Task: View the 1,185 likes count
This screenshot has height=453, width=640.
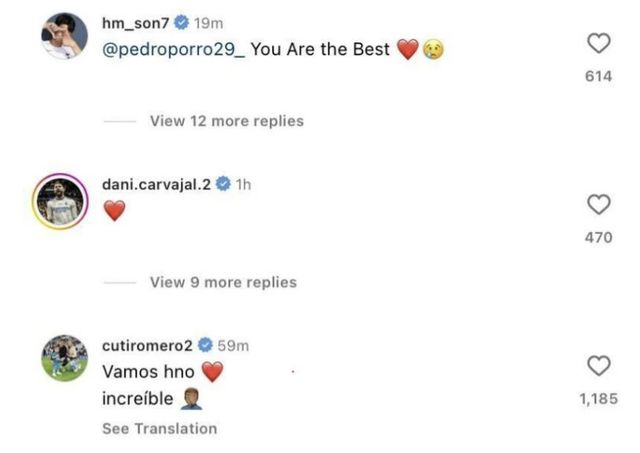Action: click(x=598, y=399)
